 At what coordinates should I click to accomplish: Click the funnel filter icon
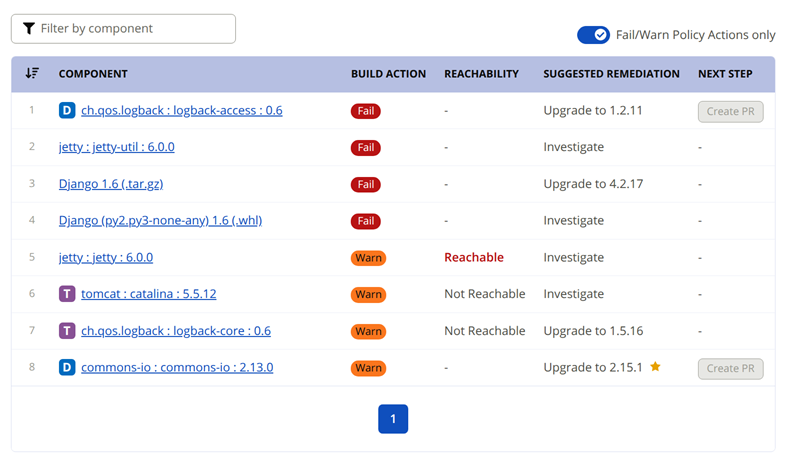click(x=29, y=28)
